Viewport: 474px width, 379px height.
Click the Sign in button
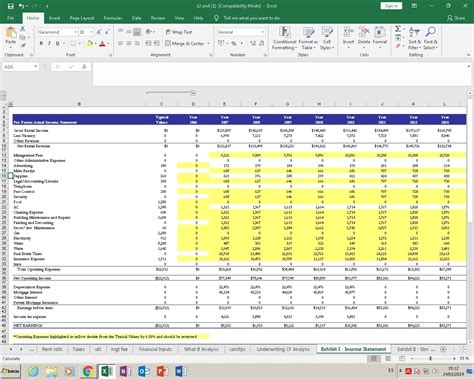pyautogui.click(x=391, y=6)
